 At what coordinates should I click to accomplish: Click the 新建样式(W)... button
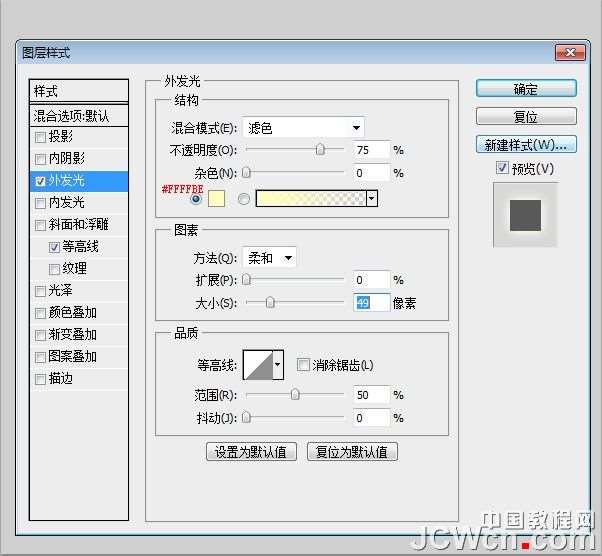click(526, 145)
